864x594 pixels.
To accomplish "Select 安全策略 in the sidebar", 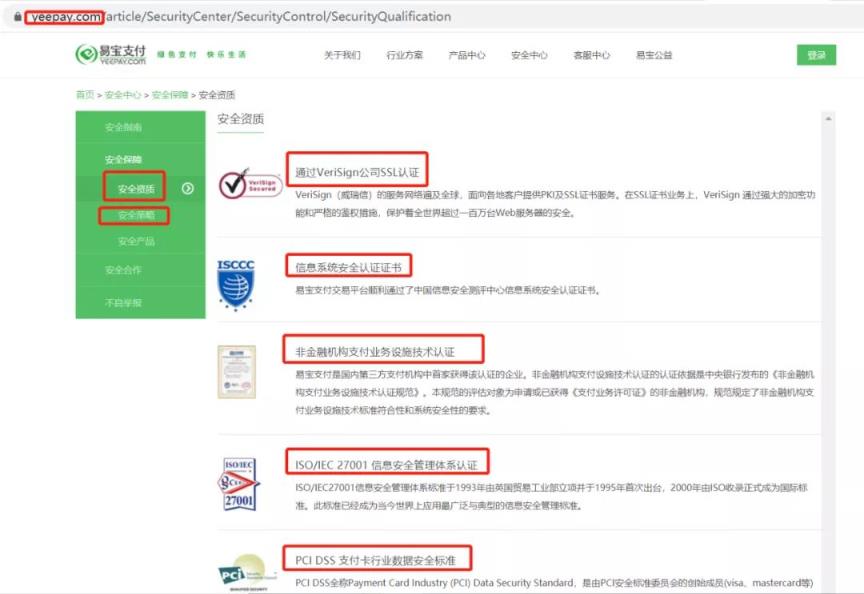I will 136,215.
